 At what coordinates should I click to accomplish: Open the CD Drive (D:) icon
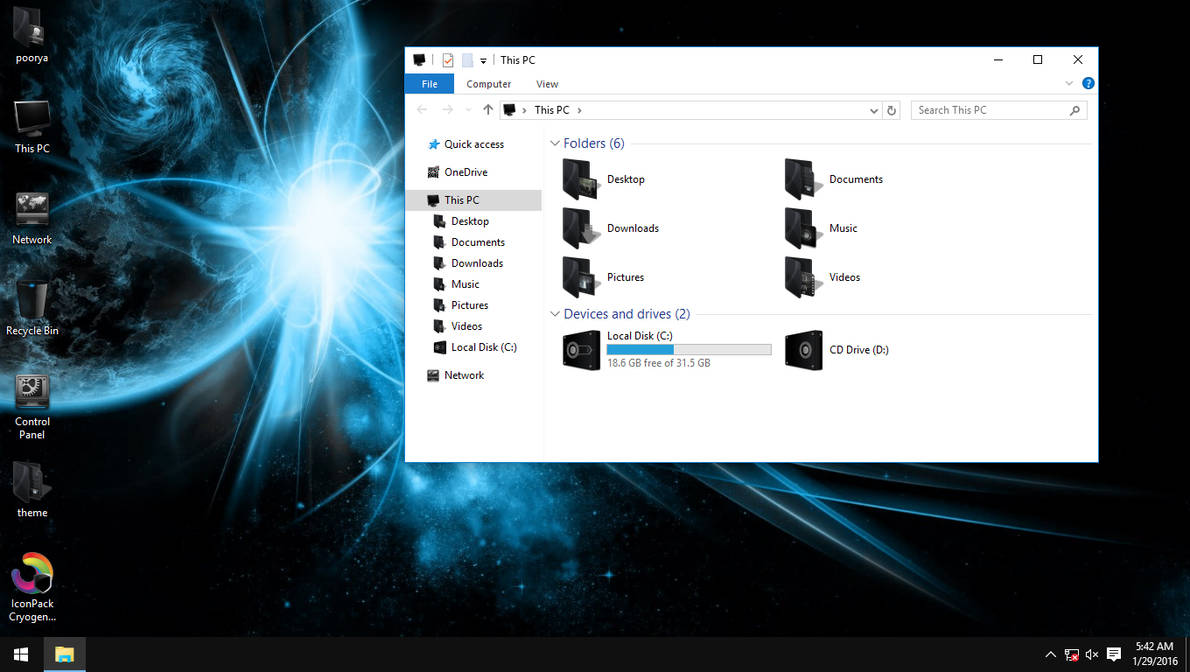(804, 350)
